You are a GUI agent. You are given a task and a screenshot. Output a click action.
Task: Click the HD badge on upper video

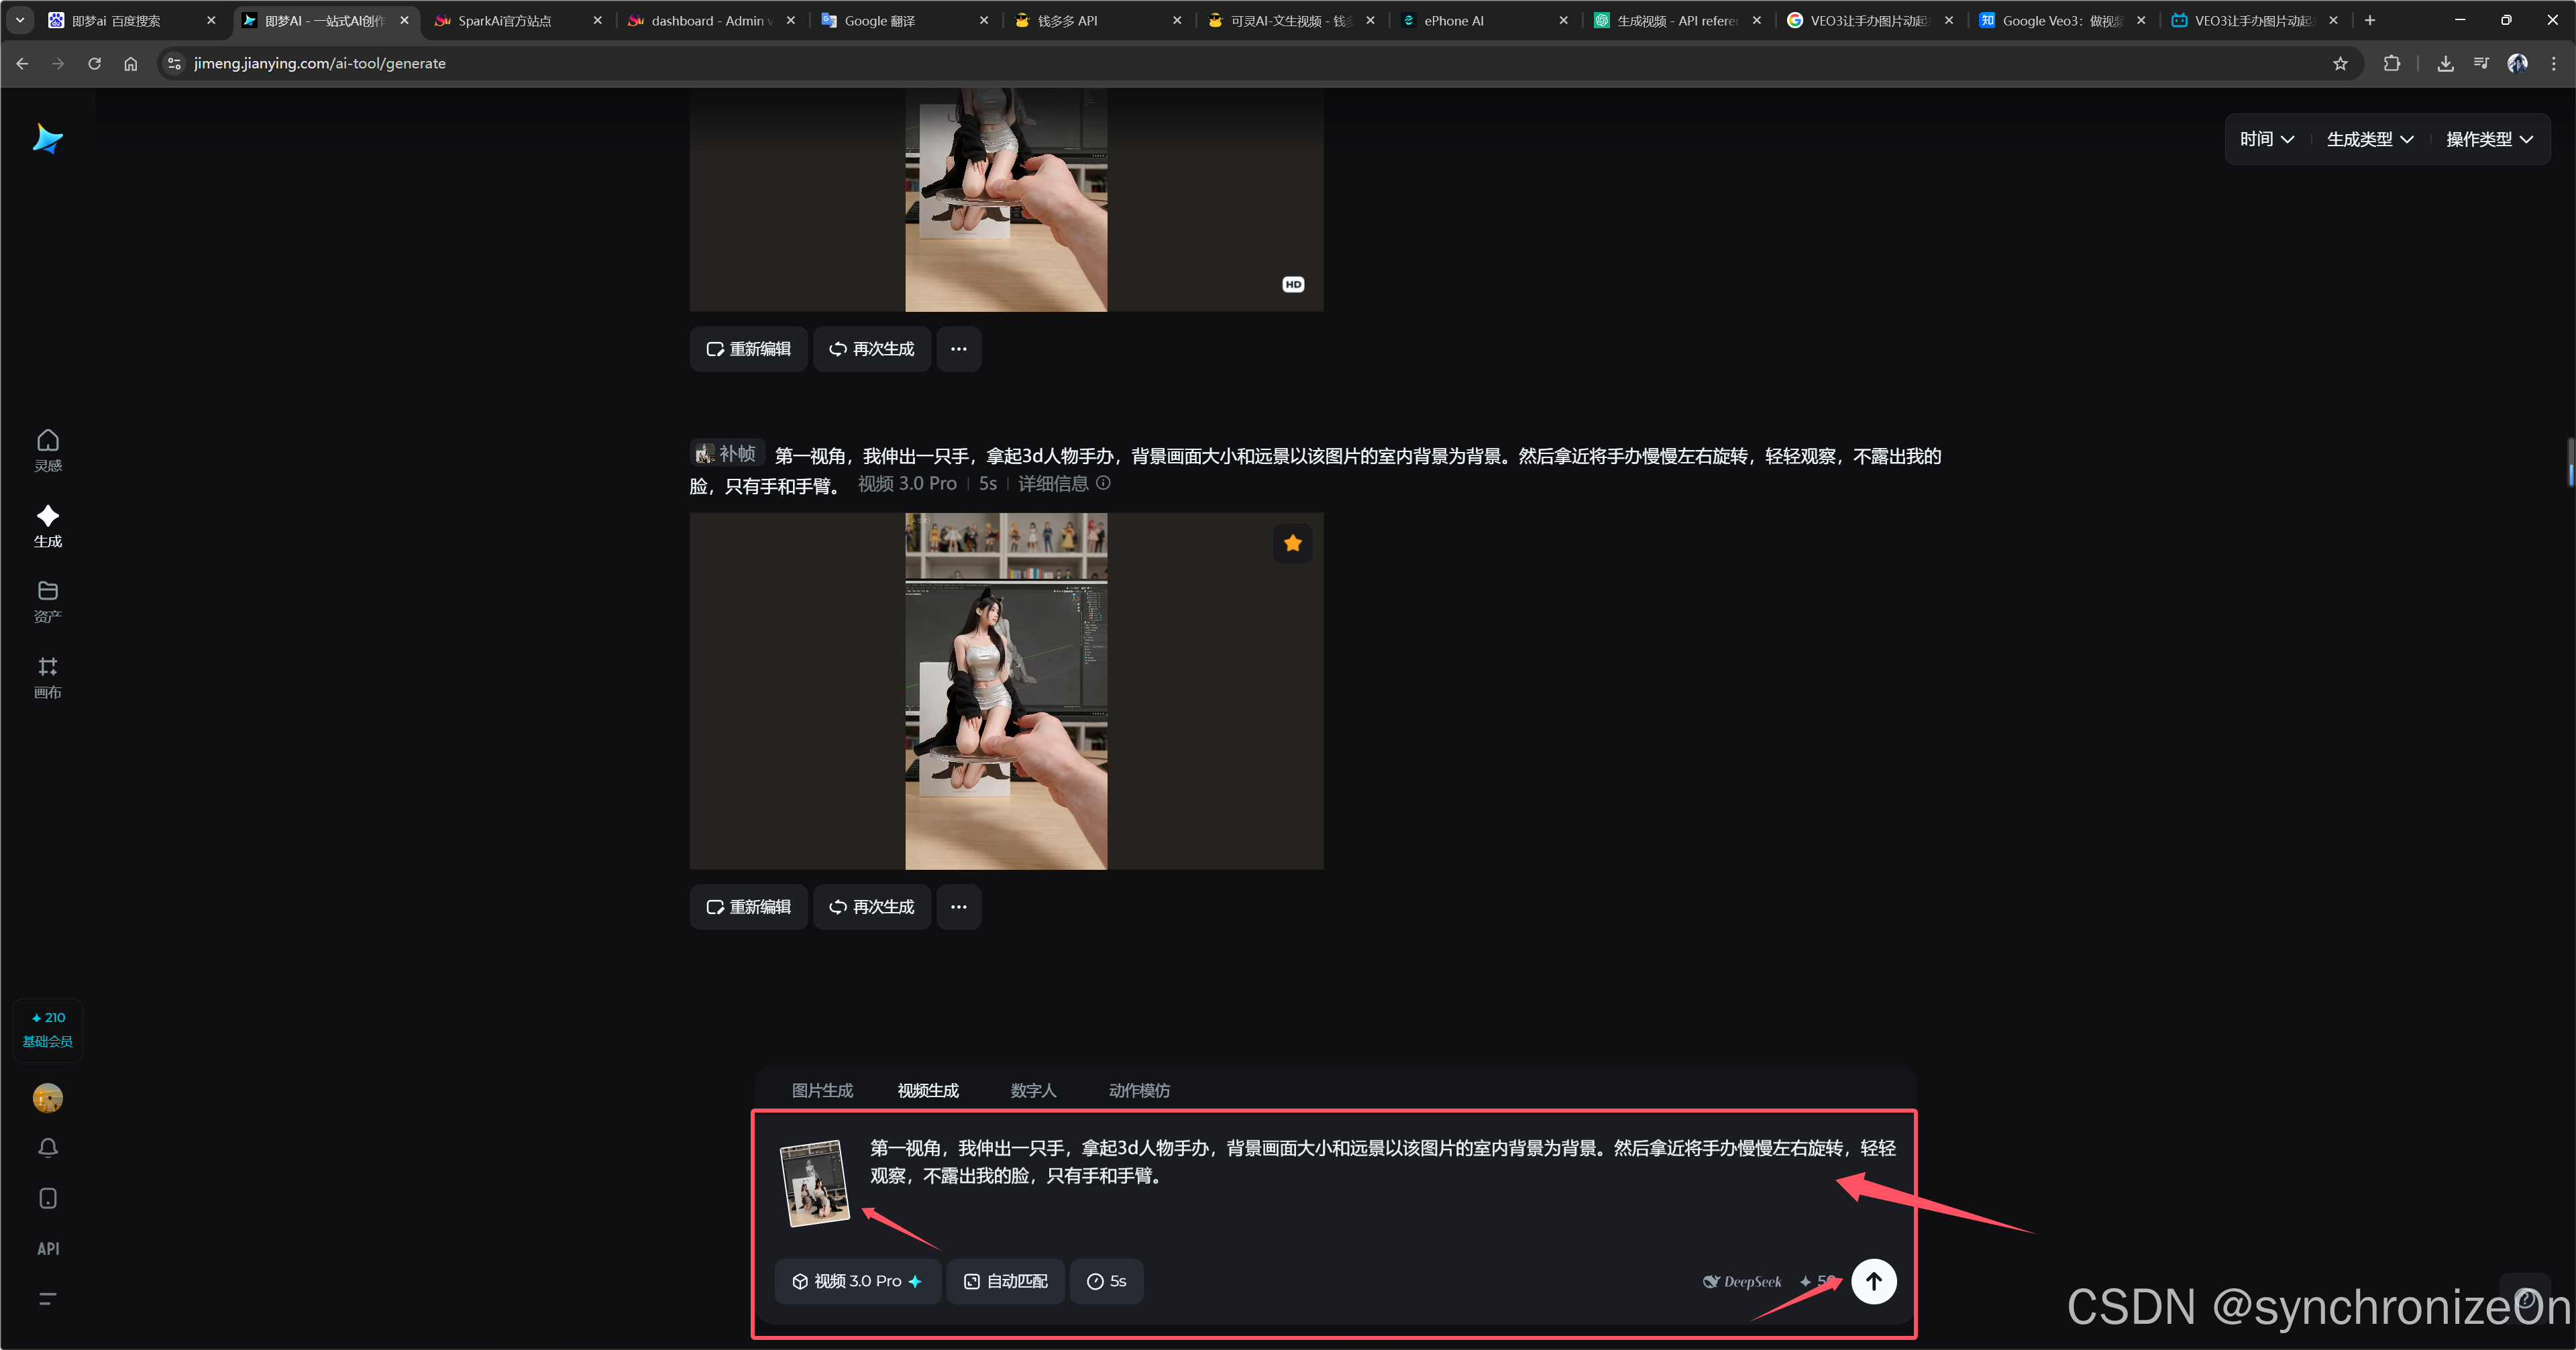[1293, 285]
